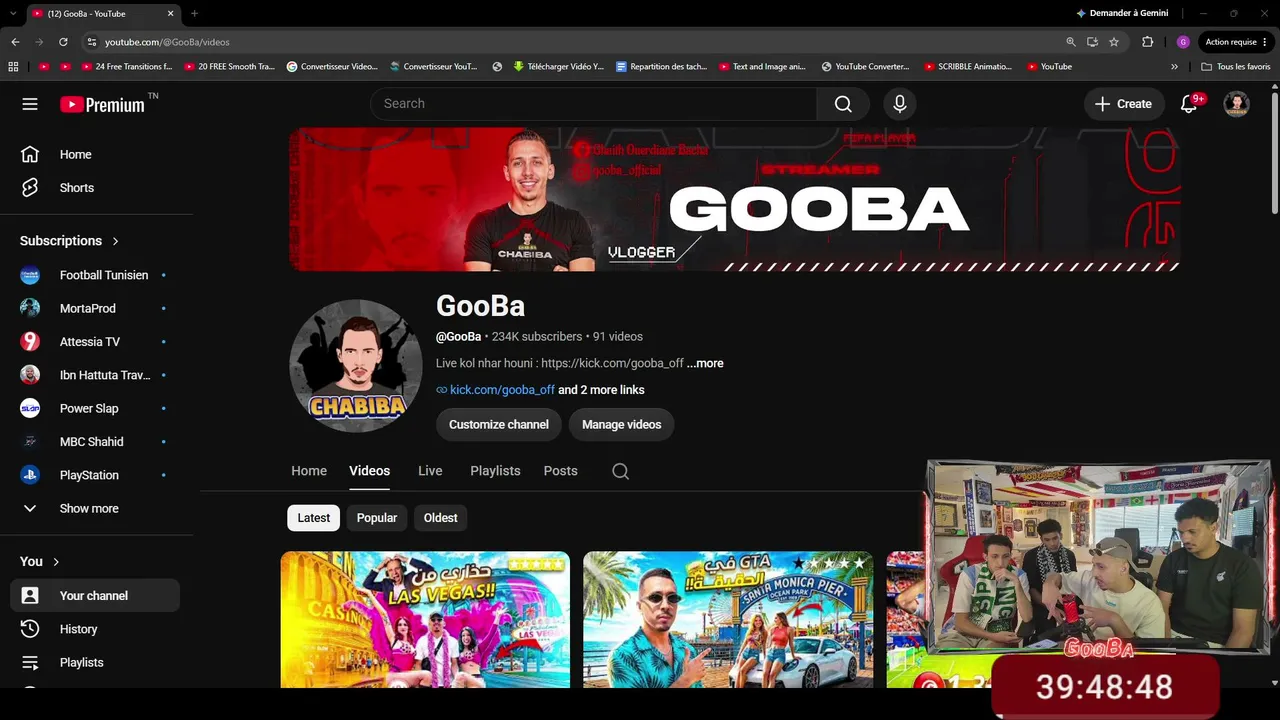
Task: Click the YouTube search field
Action: 594,104
